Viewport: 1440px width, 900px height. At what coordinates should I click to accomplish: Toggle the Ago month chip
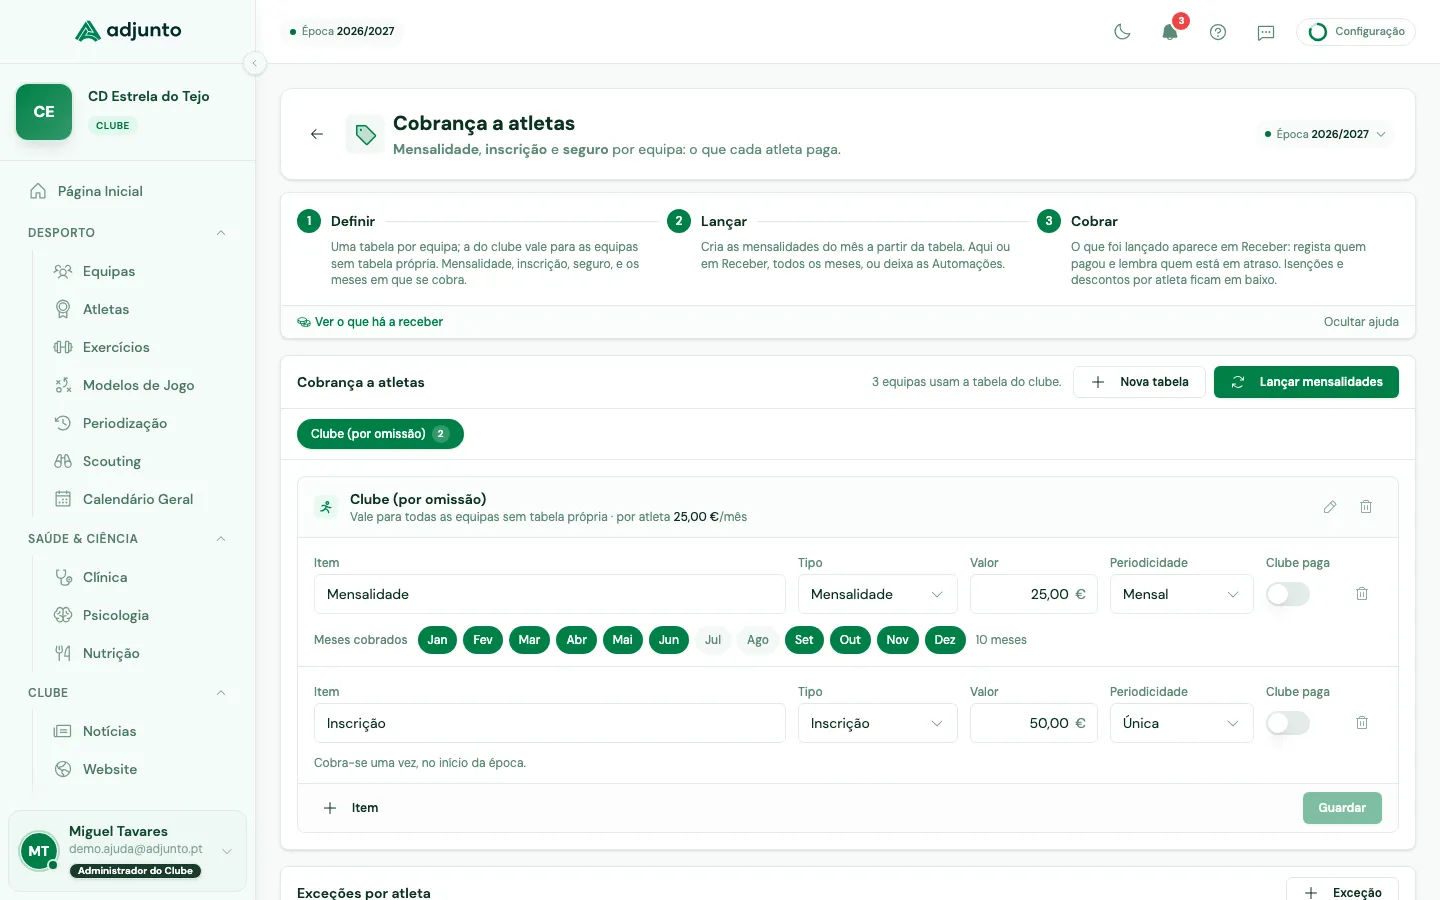[x=758, y=640]
